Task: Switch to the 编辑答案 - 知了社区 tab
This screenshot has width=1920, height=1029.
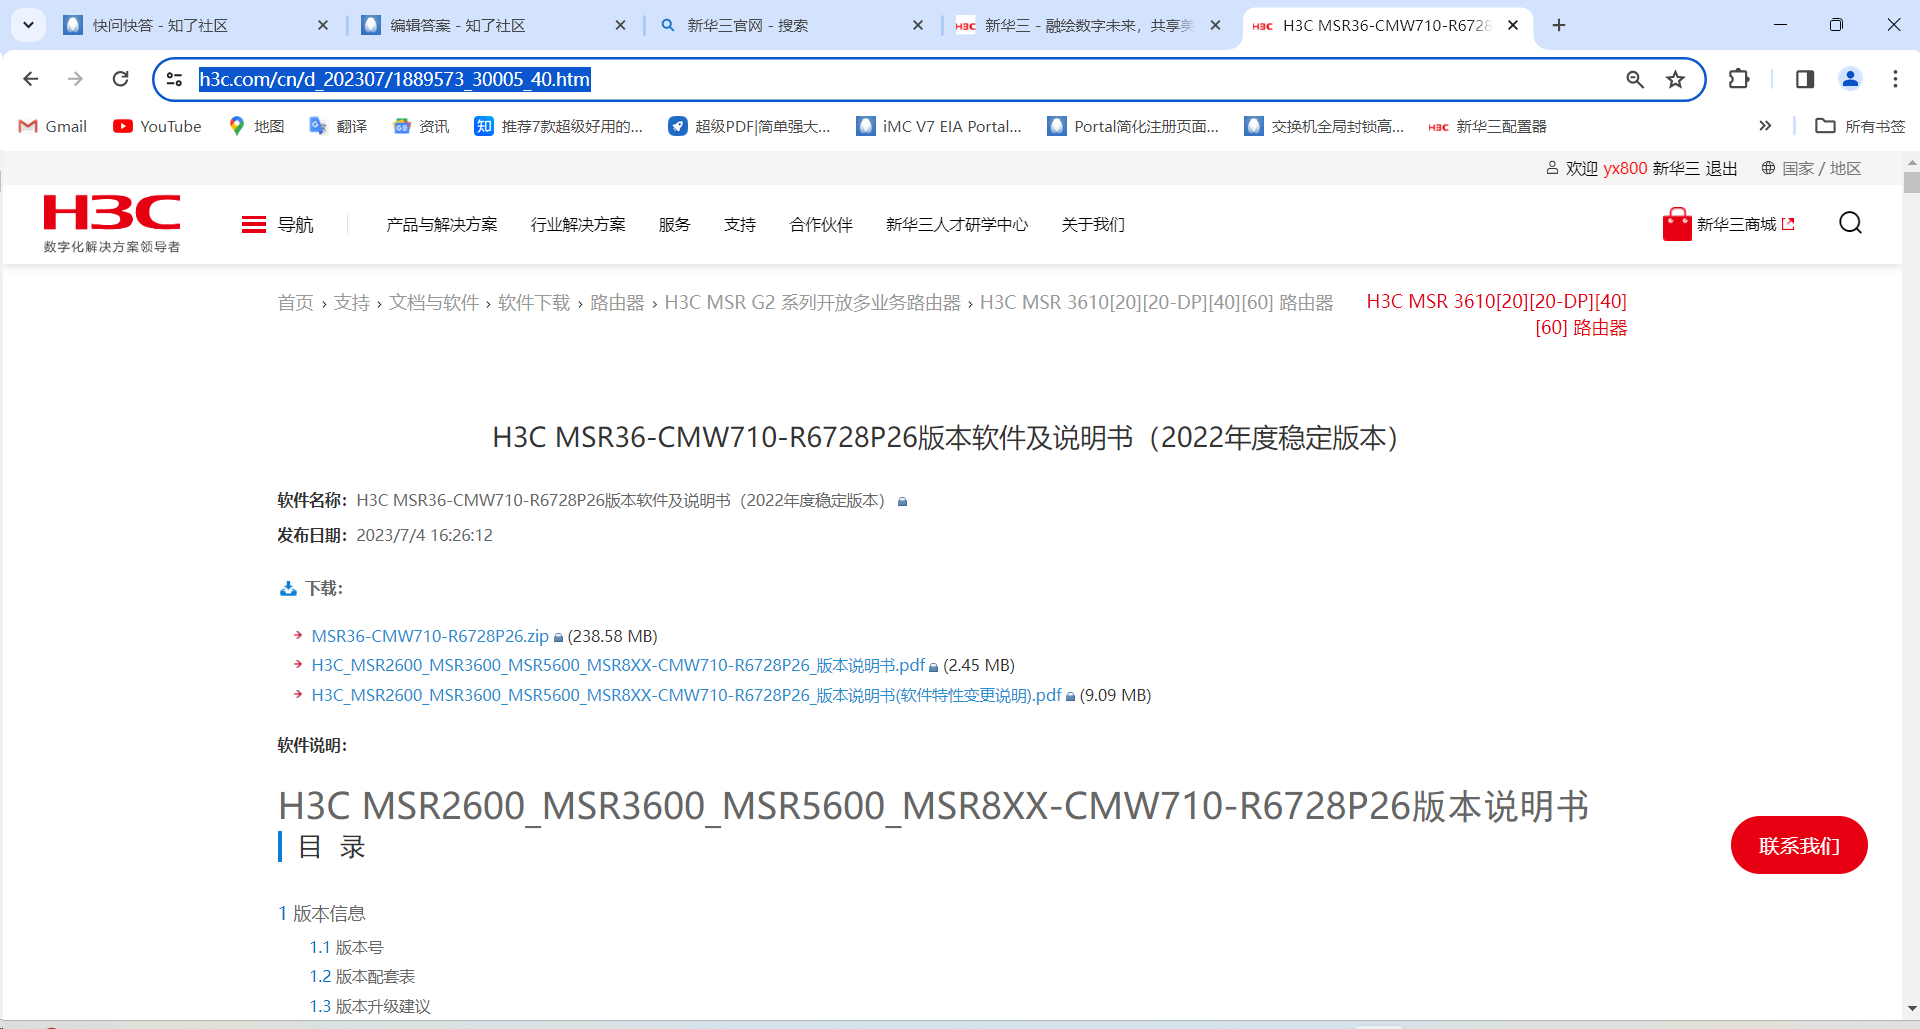Action: click(495, 25)
